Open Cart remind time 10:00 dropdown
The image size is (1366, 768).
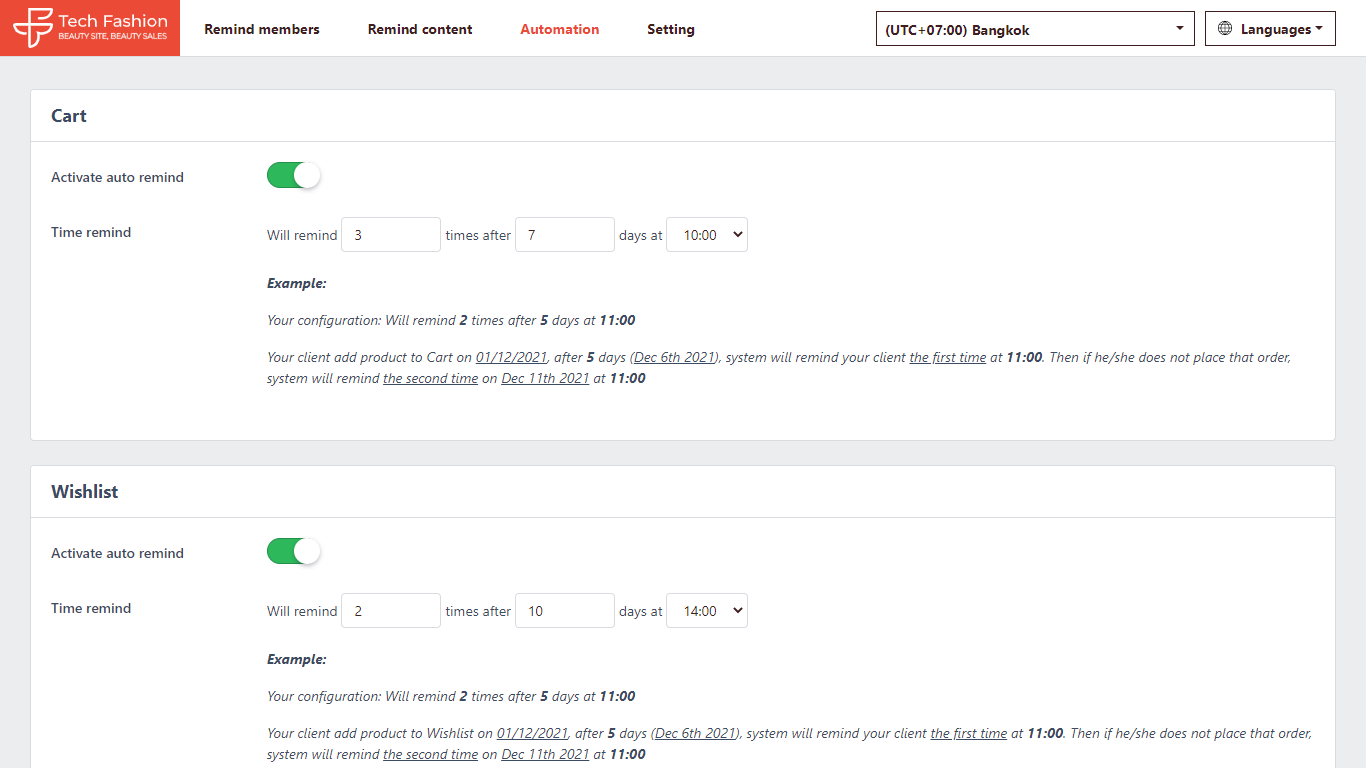[x=706, y=235]
